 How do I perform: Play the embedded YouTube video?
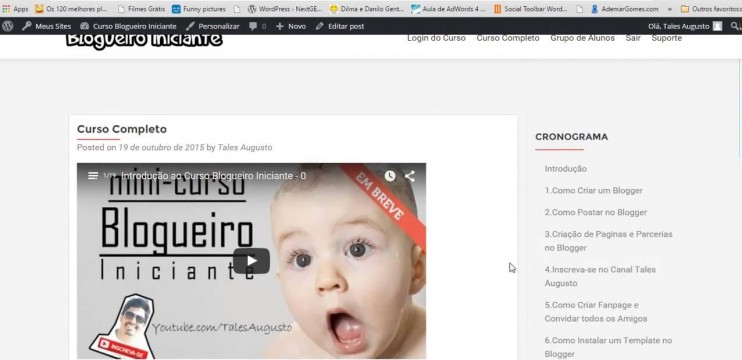coord(251,261)
